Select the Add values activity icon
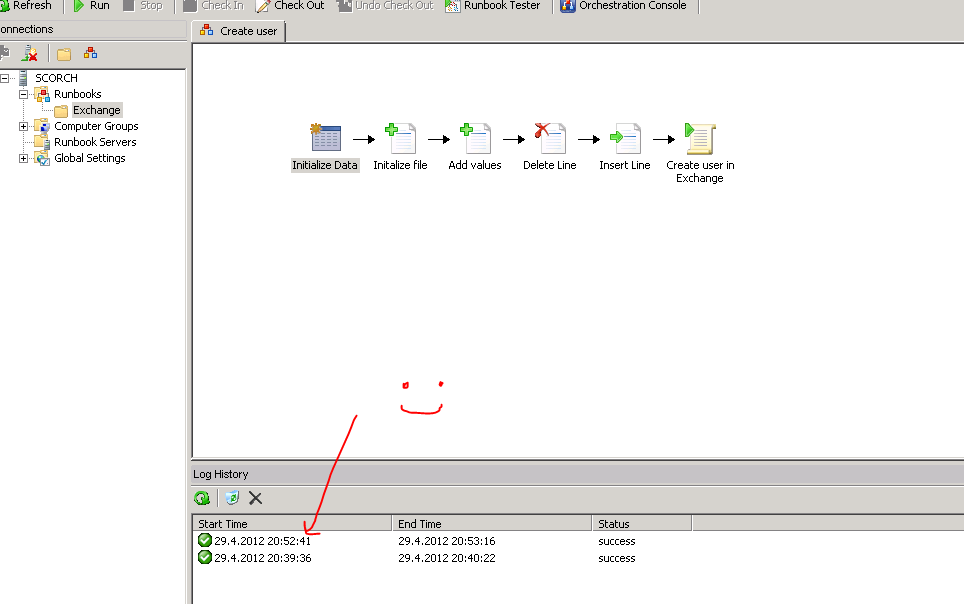The height and width of the screenshot is (604, 964). (475, 139)
